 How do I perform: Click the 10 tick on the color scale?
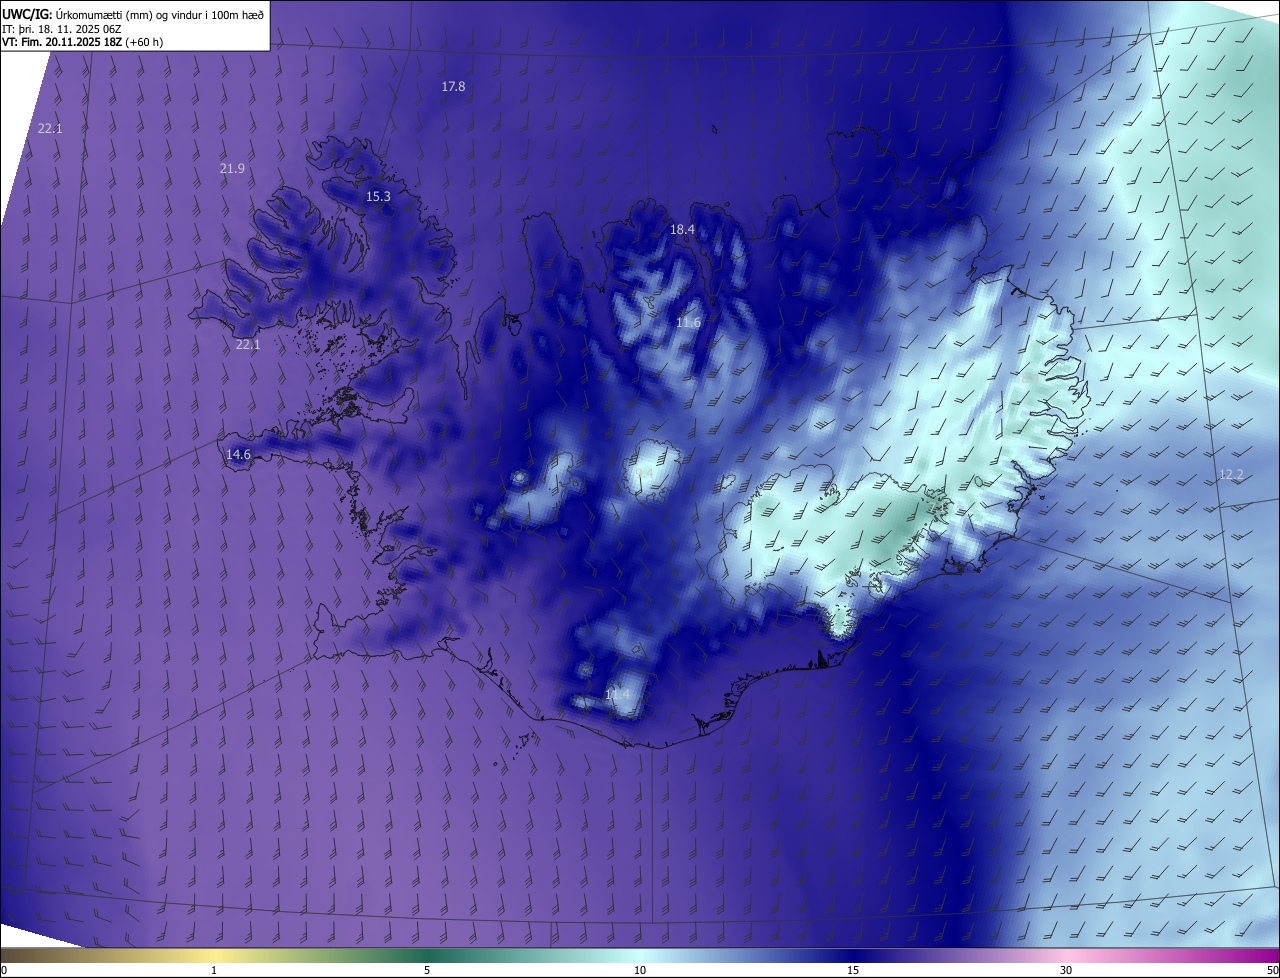(x=640, y=971)
